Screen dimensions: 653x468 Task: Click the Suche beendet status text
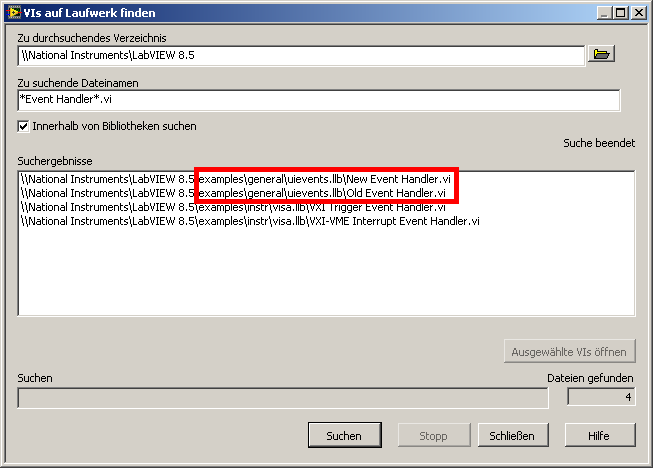[x=599, y=143]
